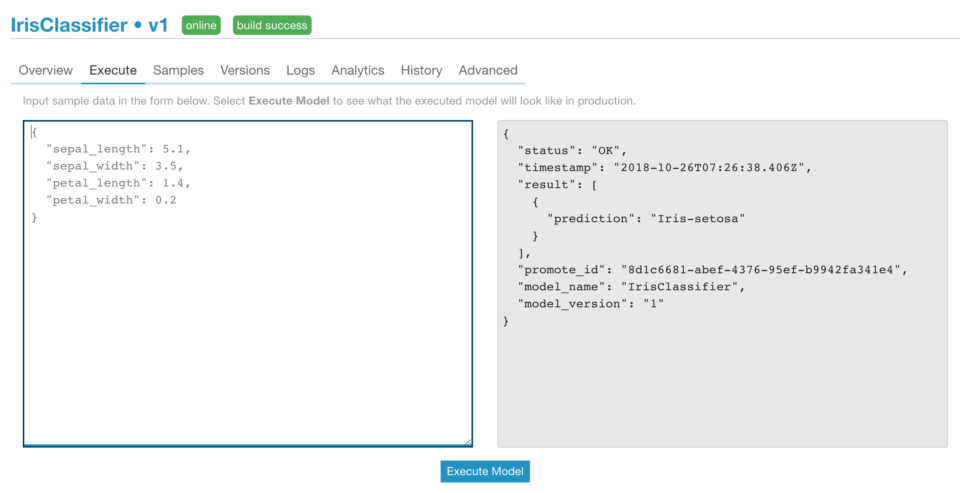This screenshot has height=493, width=960.
Task: Select the Execute tab
Action: (113, 70)
